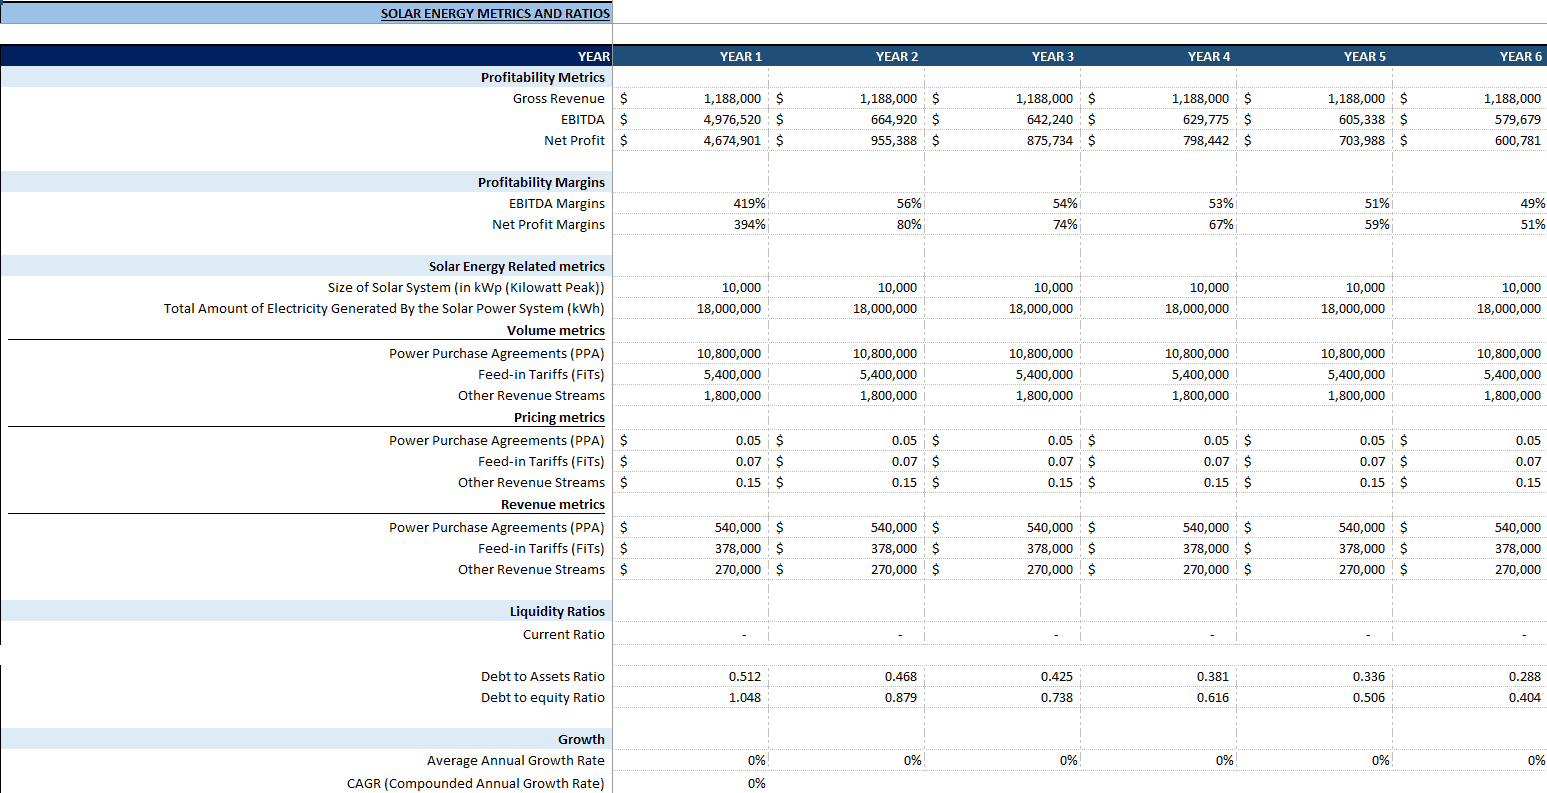The width and height of the screenshot is (1547, 793).
Task: Click the Size of Solar System row label
Action: click(x=466, y=288)
